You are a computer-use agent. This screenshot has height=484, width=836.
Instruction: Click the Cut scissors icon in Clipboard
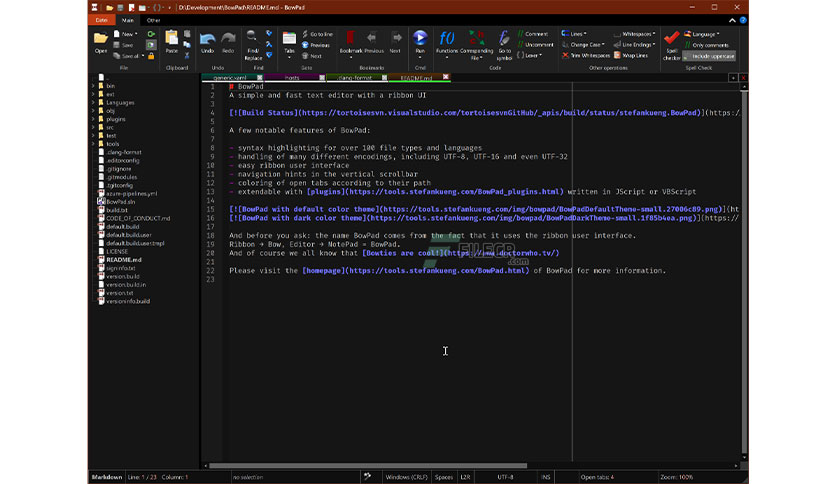(x=187, y=55)
